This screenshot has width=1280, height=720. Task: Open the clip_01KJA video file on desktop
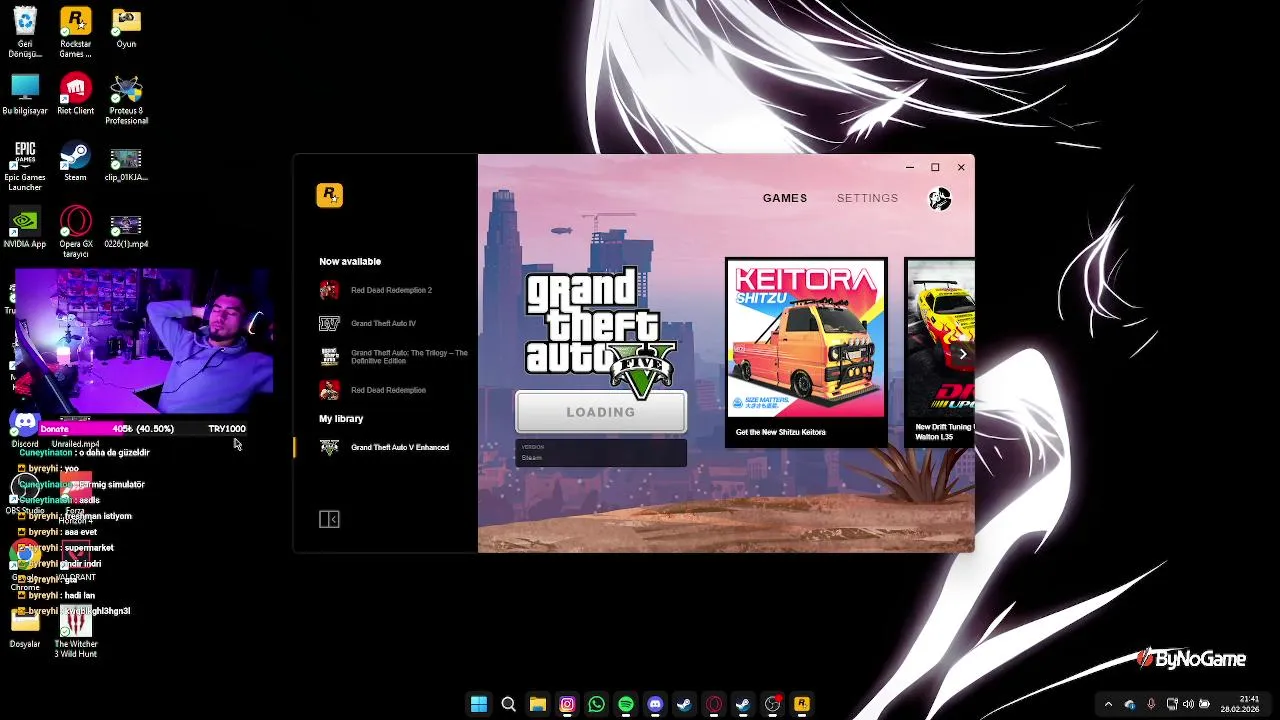126,165
